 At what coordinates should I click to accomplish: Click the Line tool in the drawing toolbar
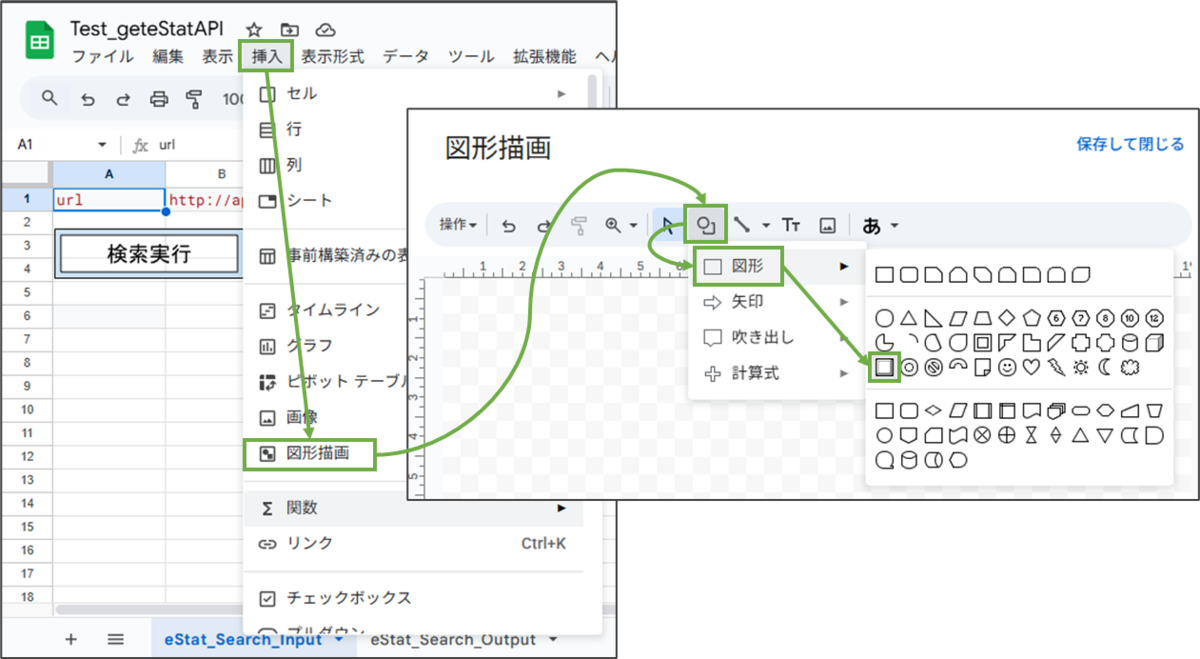coord(742,225)
